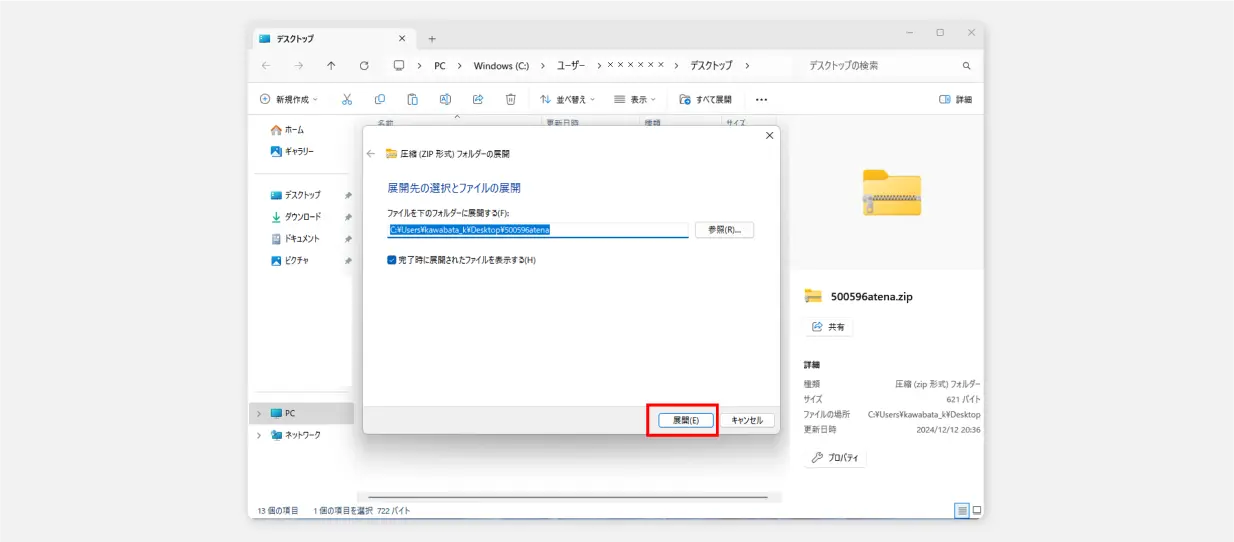Click the paste clipboard icon
Viewport: 1234px width, 542px height.
tap(412, 99)
